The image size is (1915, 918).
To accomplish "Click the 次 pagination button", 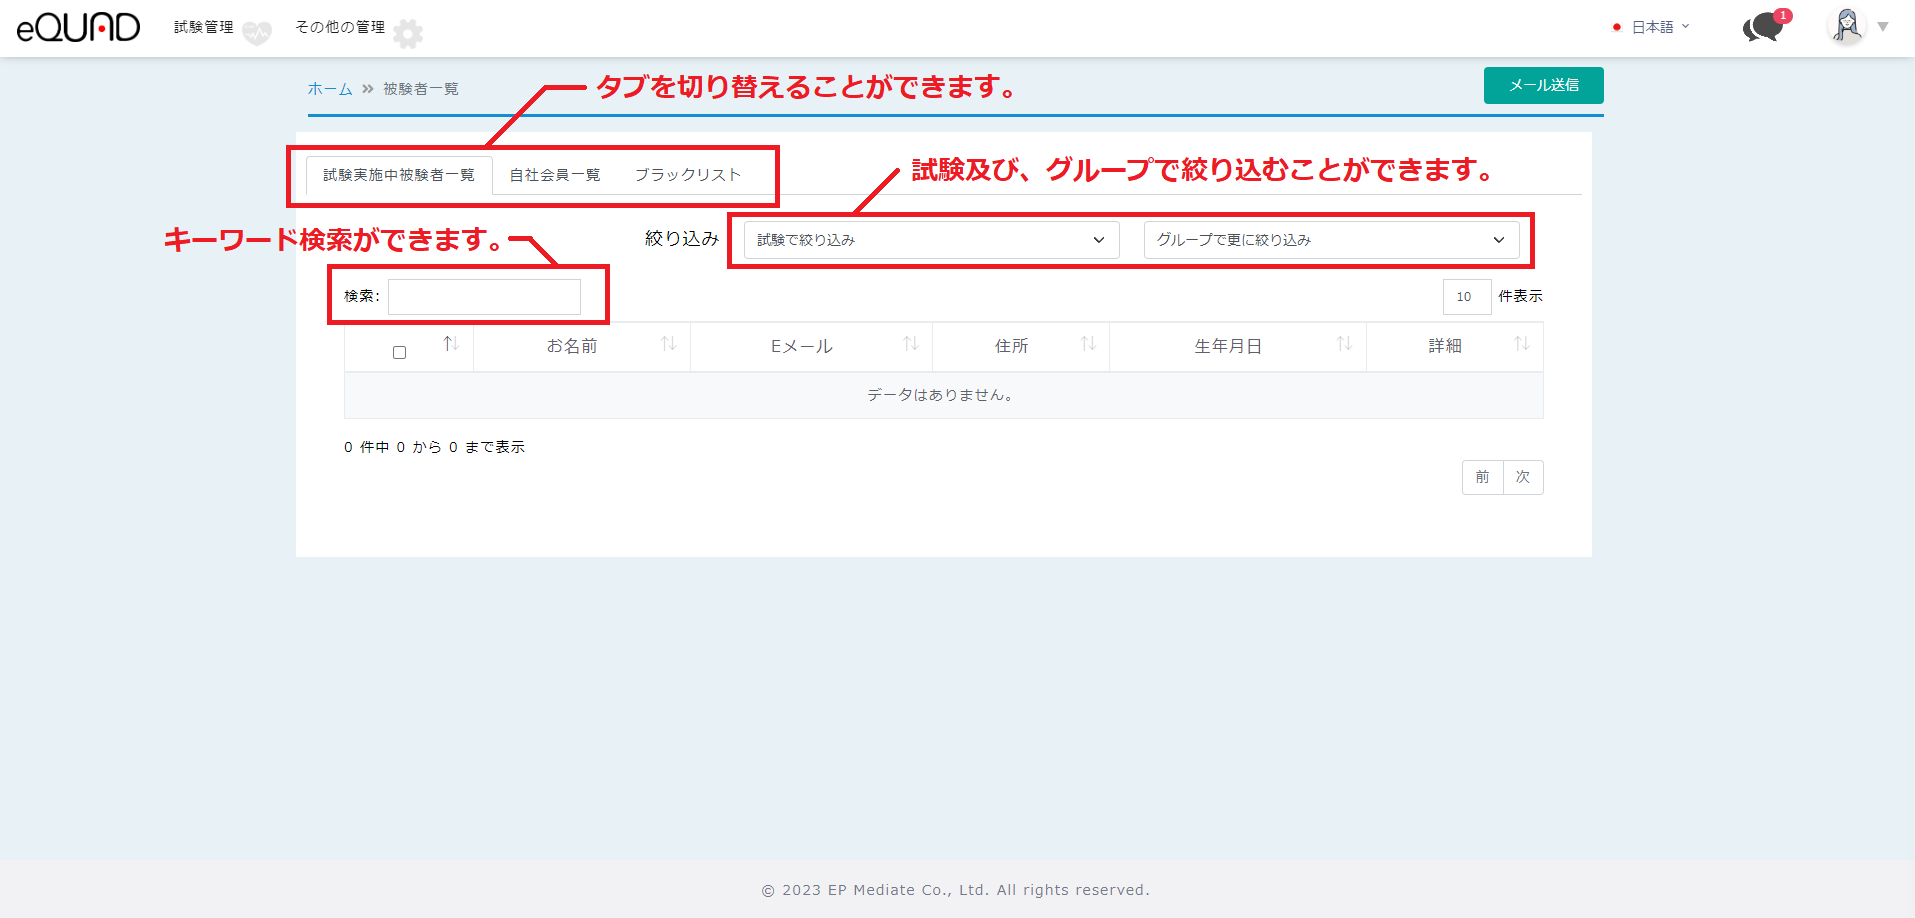I will pyautogui.click(x=1523, y=477).
